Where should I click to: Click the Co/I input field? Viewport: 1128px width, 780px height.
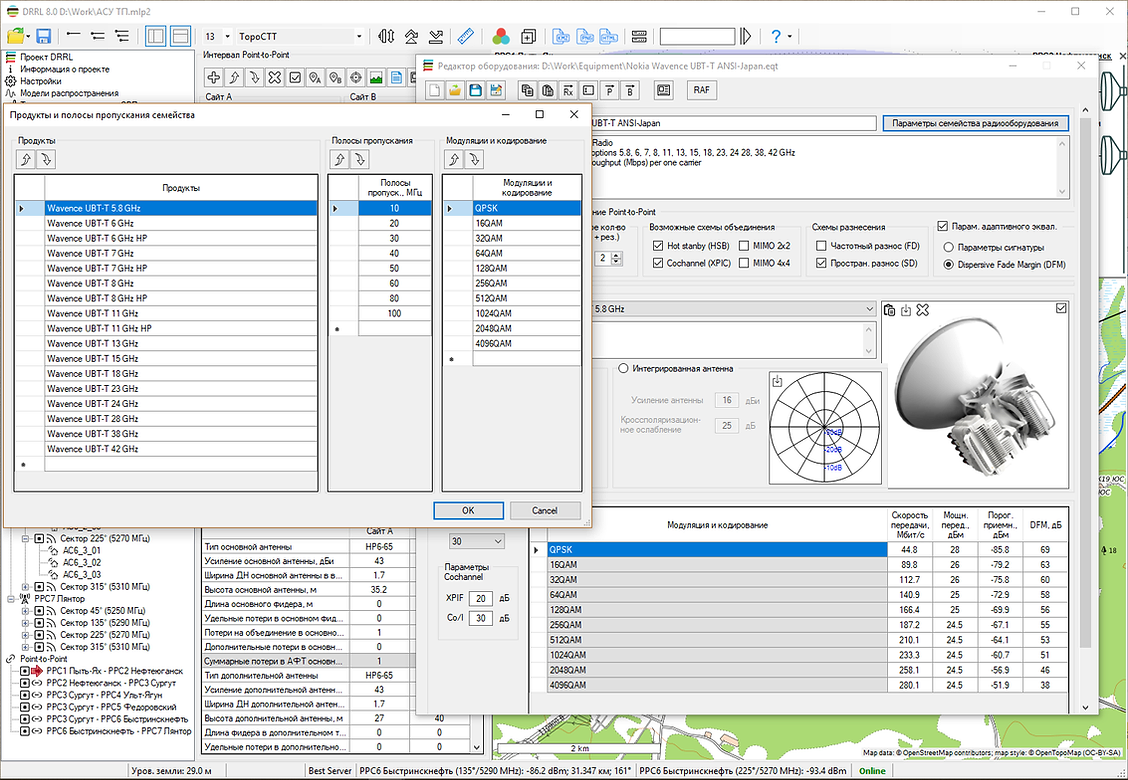click(x=481, y=618)
